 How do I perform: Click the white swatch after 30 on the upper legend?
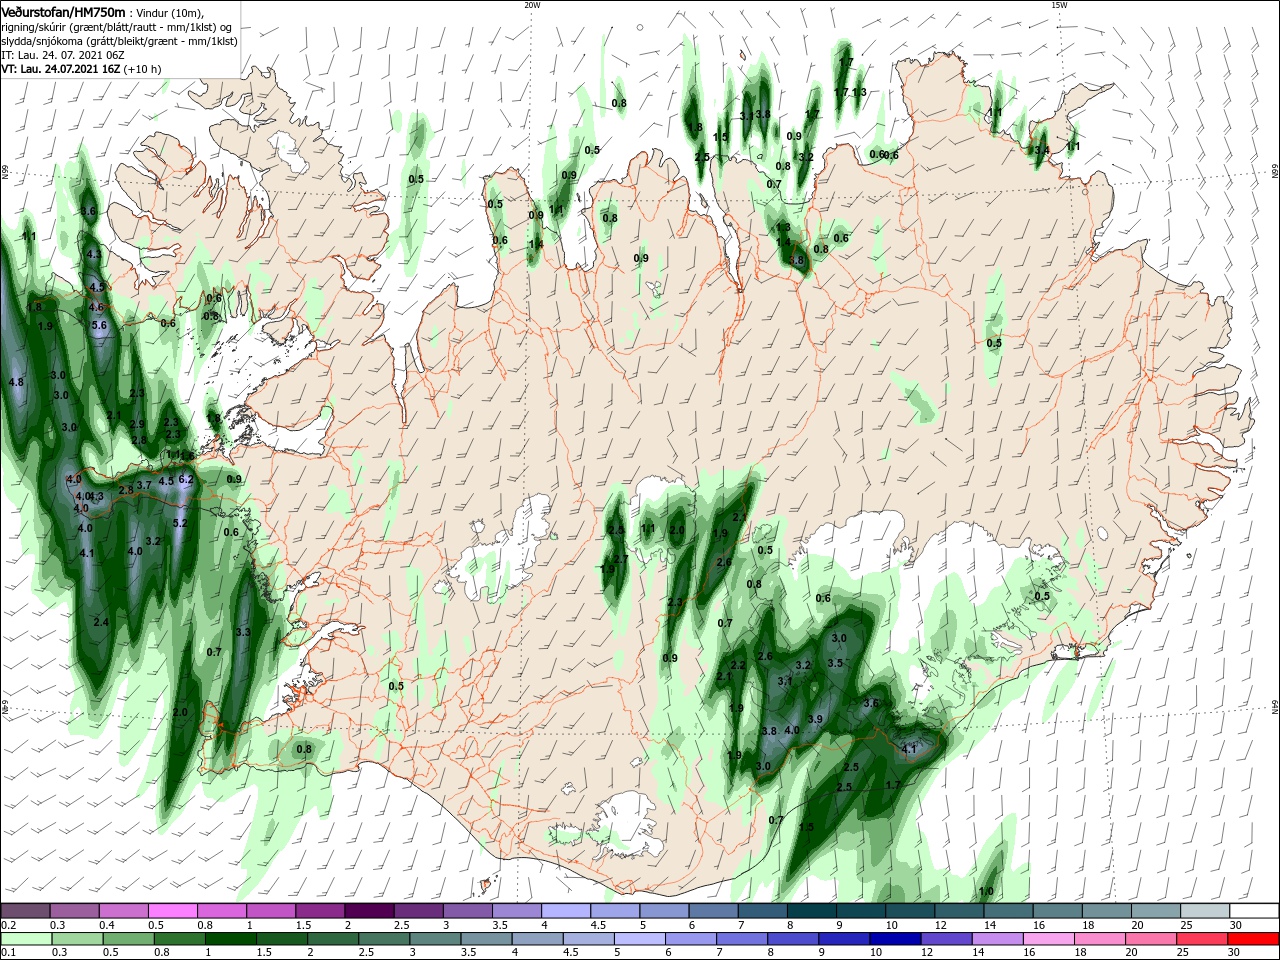pos(1254,911)
